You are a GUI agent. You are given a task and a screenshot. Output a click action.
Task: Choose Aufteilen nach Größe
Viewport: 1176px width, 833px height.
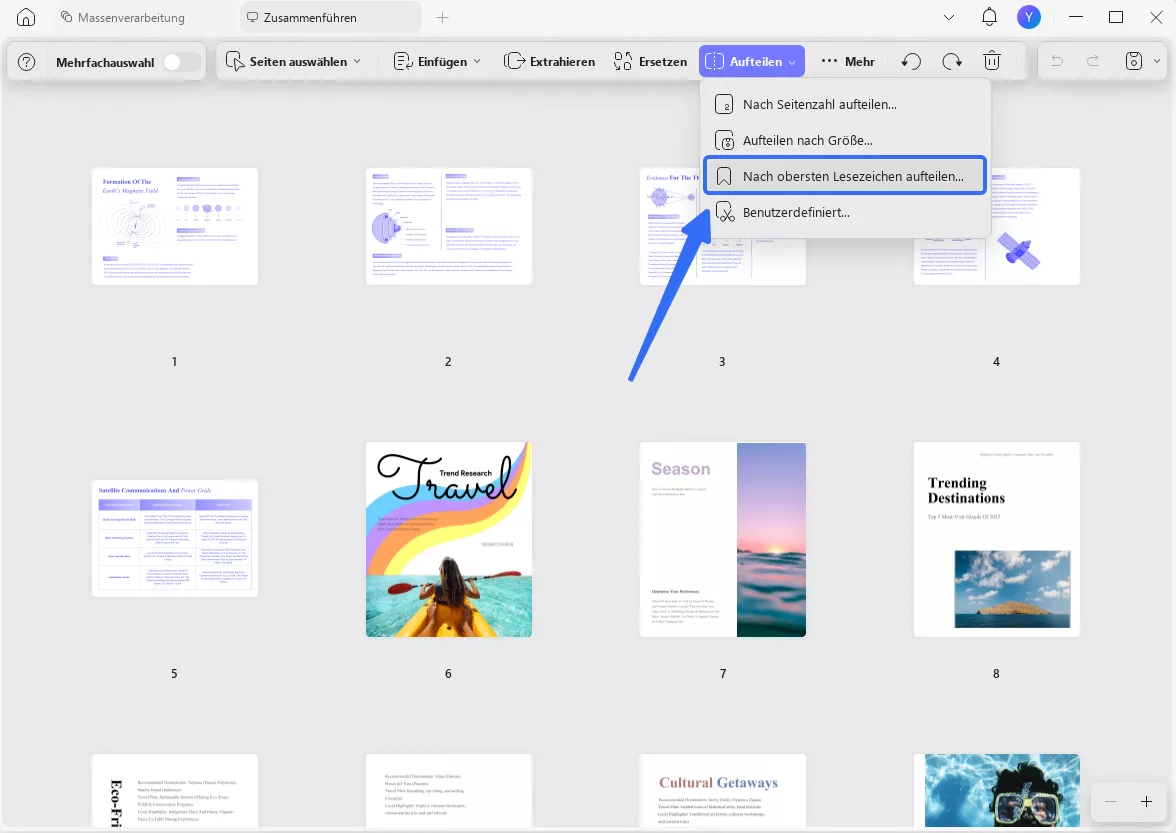844,140
